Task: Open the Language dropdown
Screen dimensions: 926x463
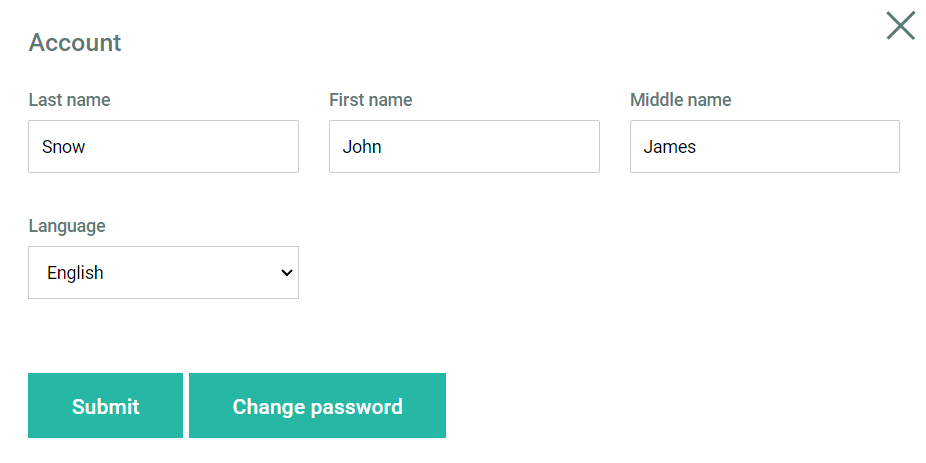Action: tap(163, 273)
